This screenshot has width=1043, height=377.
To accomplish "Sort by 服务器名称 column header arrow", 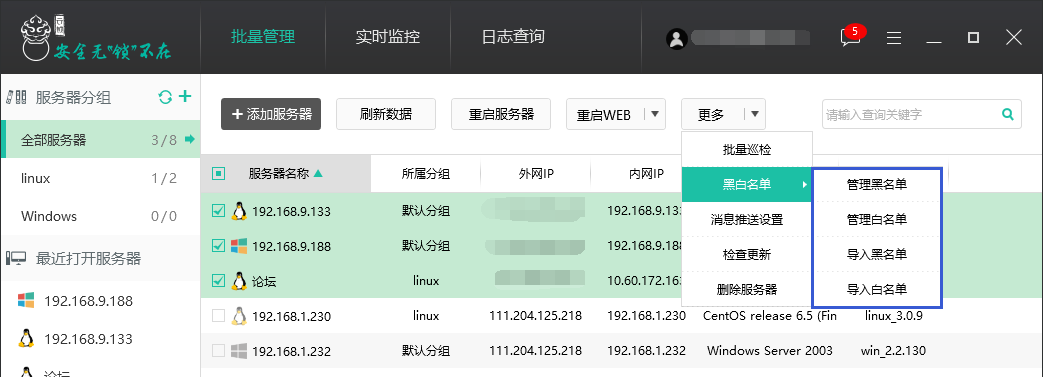I will 318,174.
